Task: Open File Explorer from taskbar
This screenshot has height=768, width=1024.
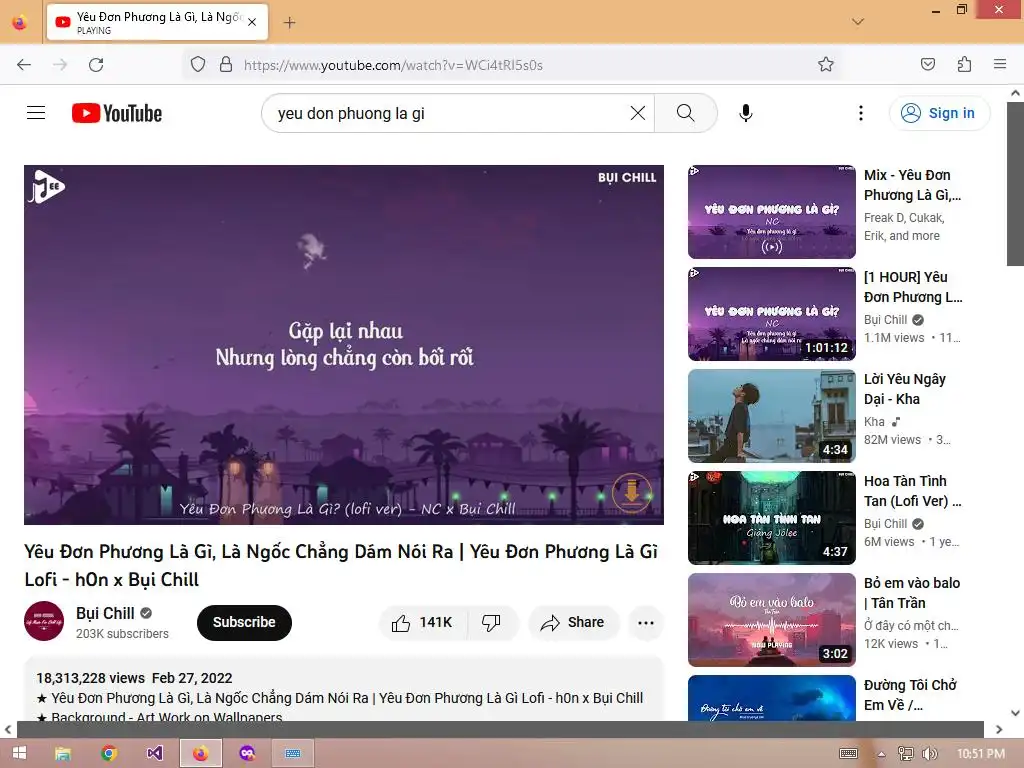Action: pyautogui.click(x=63, y=753)
